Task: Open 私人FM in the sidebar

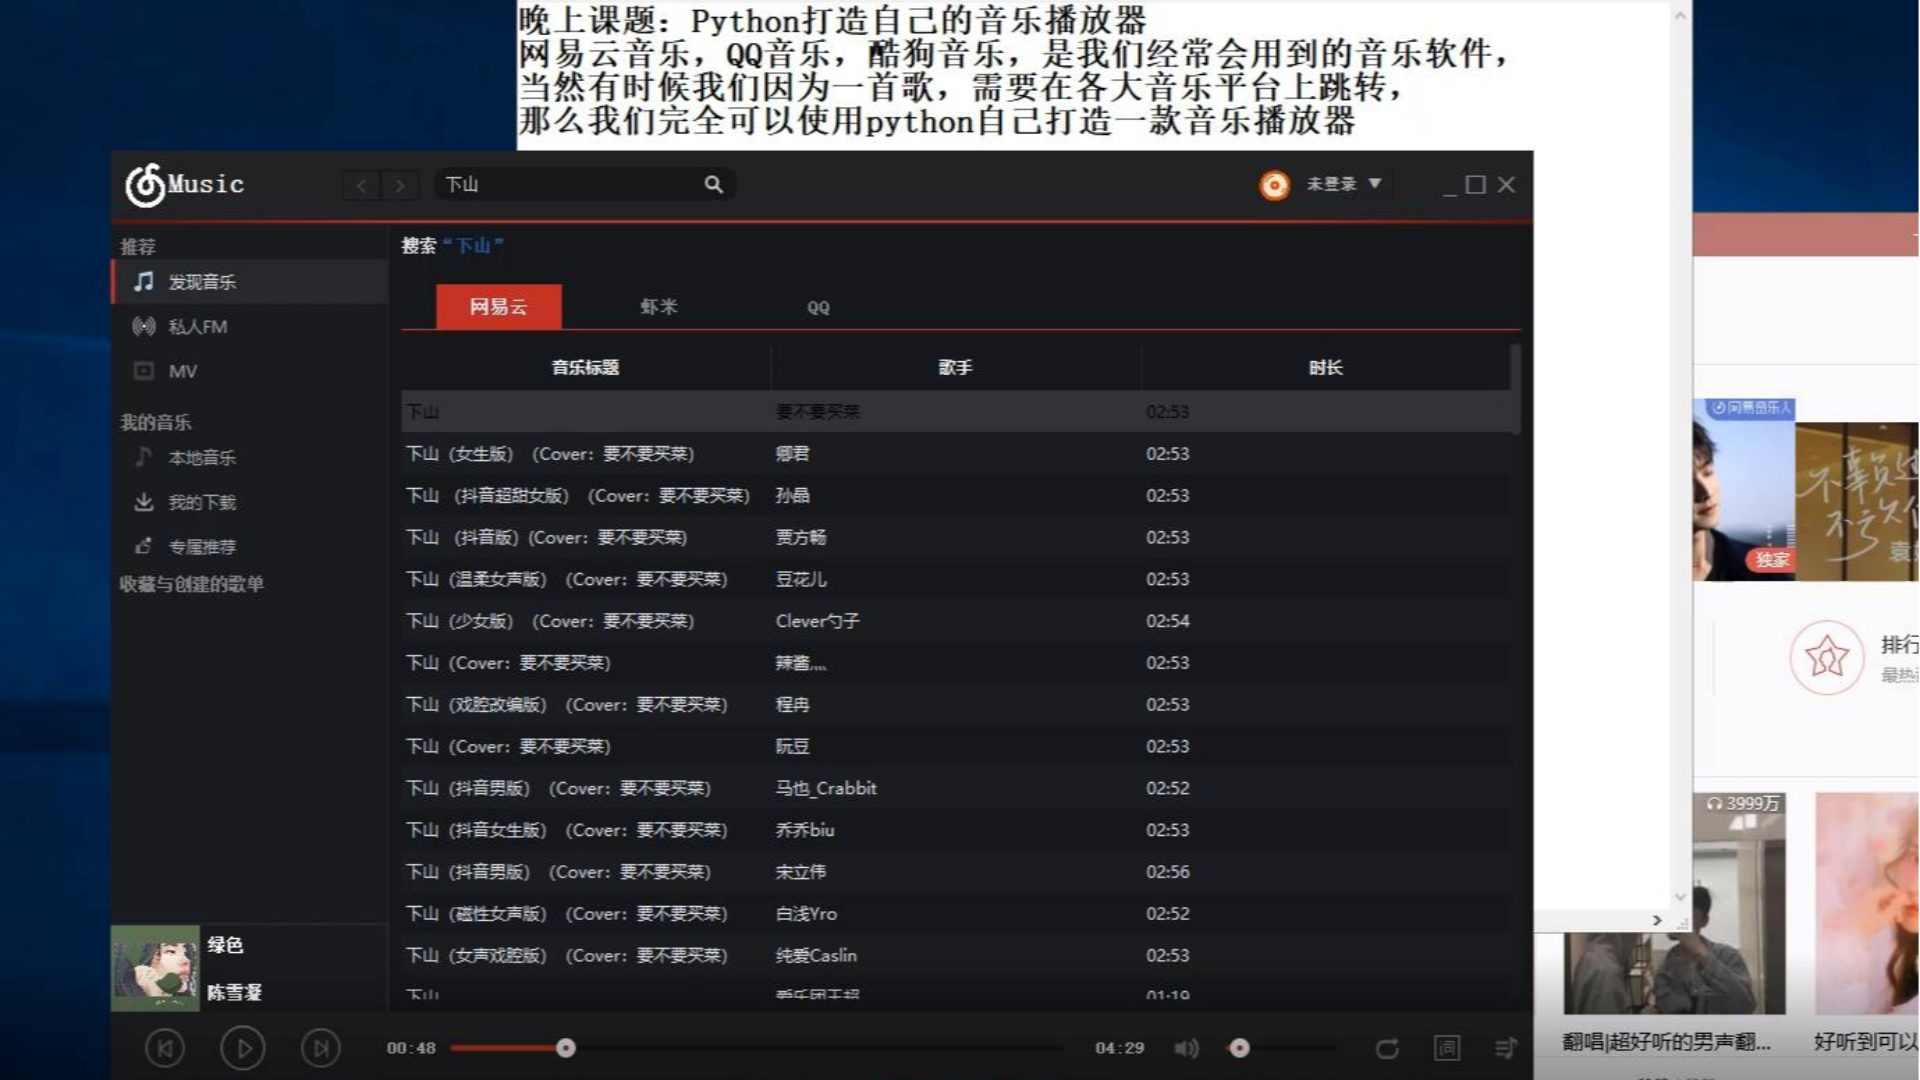Action: pyautogui.click(x=249, y=326)
